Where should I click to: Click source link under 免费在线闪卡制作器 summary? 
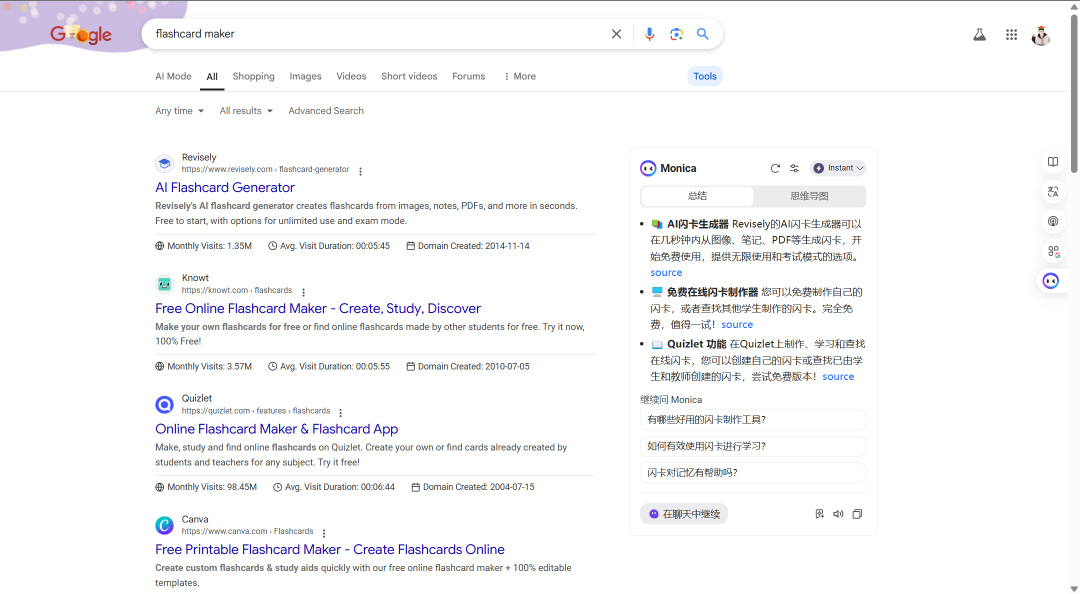click(737, 325)
